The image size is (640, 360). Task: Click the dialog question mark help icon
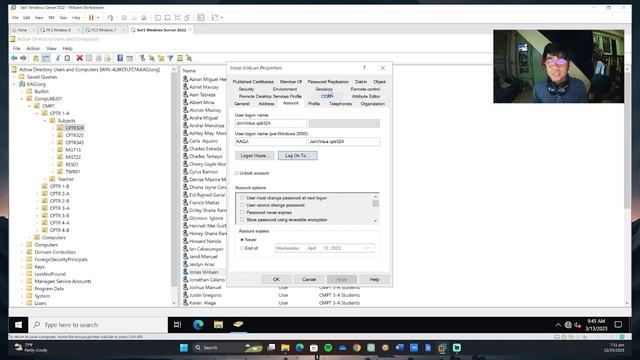click(364, 68)
